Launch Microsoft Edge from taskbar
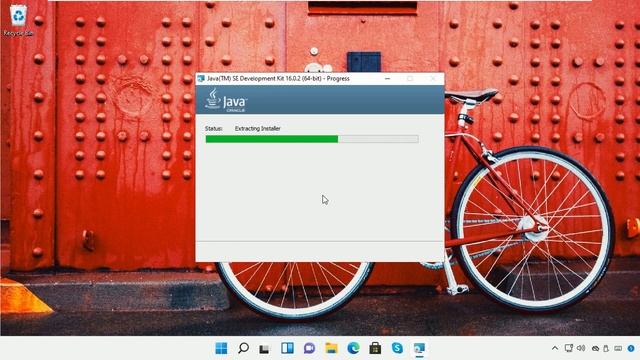Image resolution: width=640 pixels, height=360 pixels. coord(353,348)
